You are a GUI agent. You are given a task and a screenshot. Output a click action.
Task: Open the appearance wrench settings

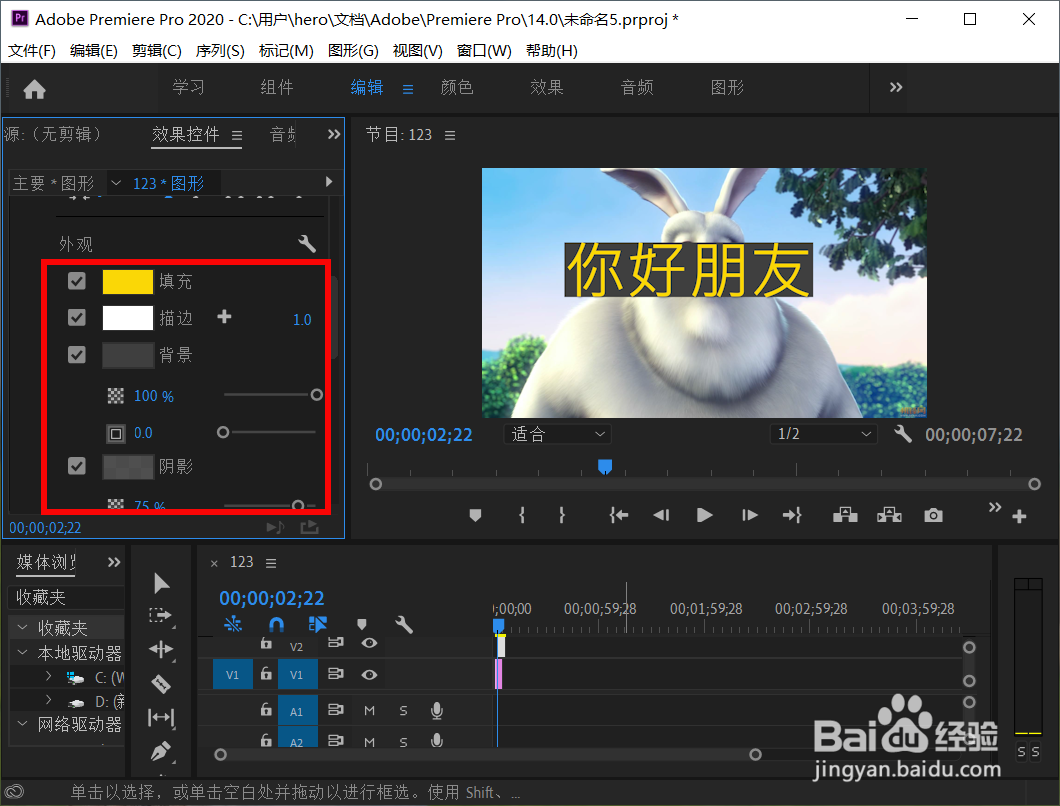307,243
